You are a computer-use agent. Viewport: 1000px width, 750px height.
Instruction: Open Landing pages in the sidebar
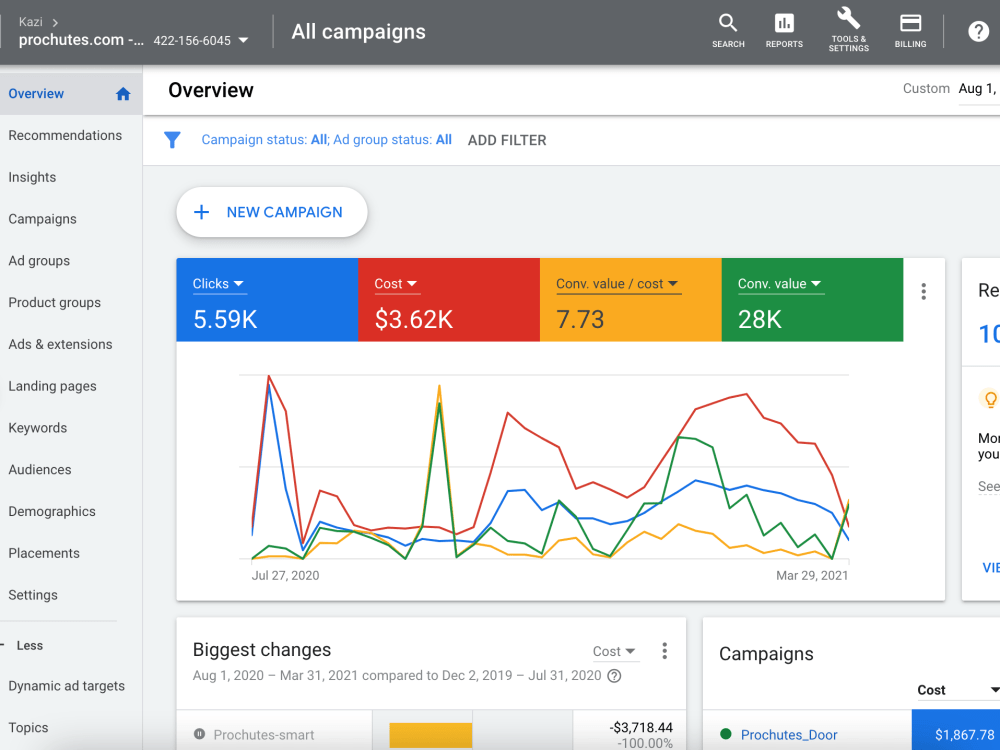coord(52,386)
